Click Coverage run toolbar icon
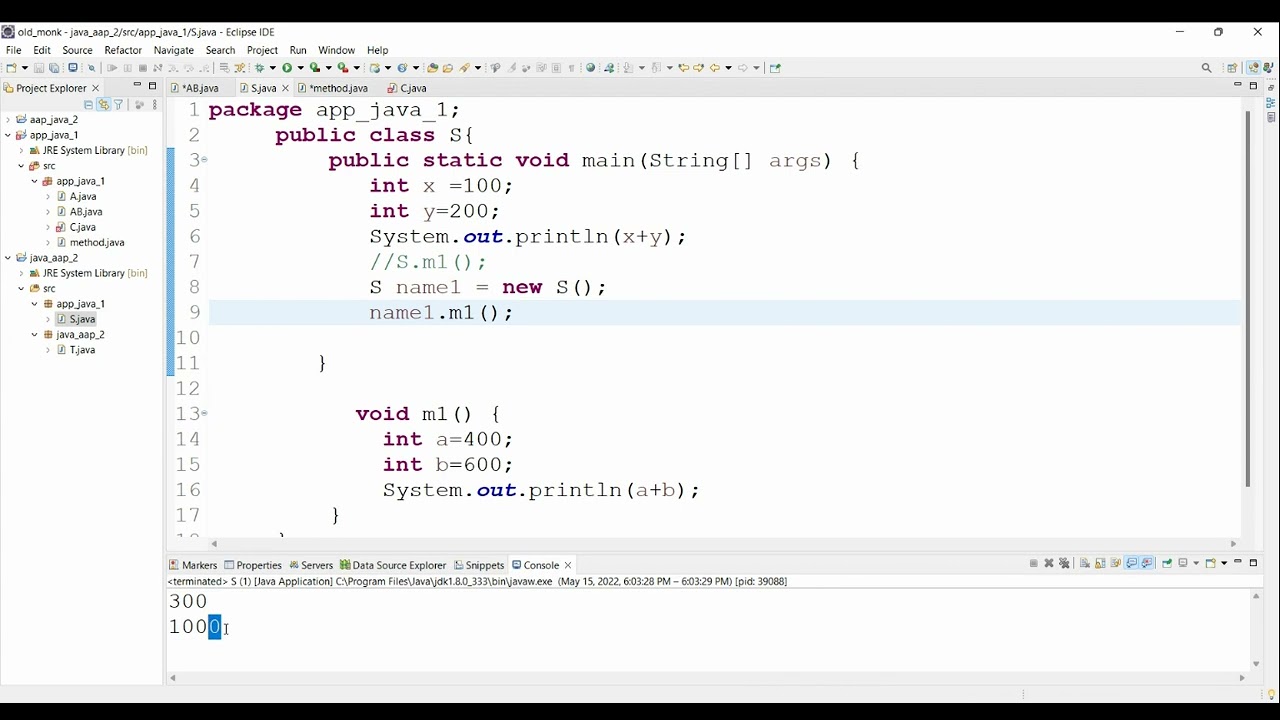This screenshot has width=1280, height=720. (x=314, y=68)
